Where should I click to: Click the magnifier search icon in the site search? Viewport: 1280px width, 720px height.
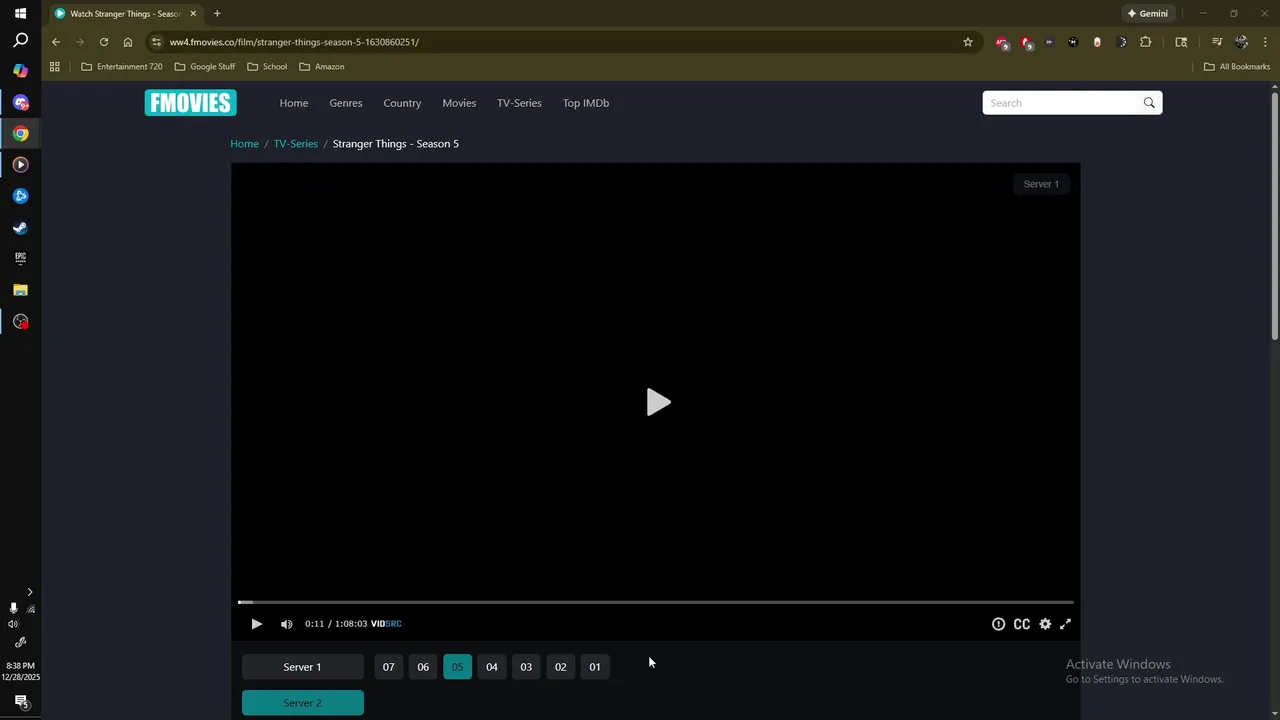1149,103
